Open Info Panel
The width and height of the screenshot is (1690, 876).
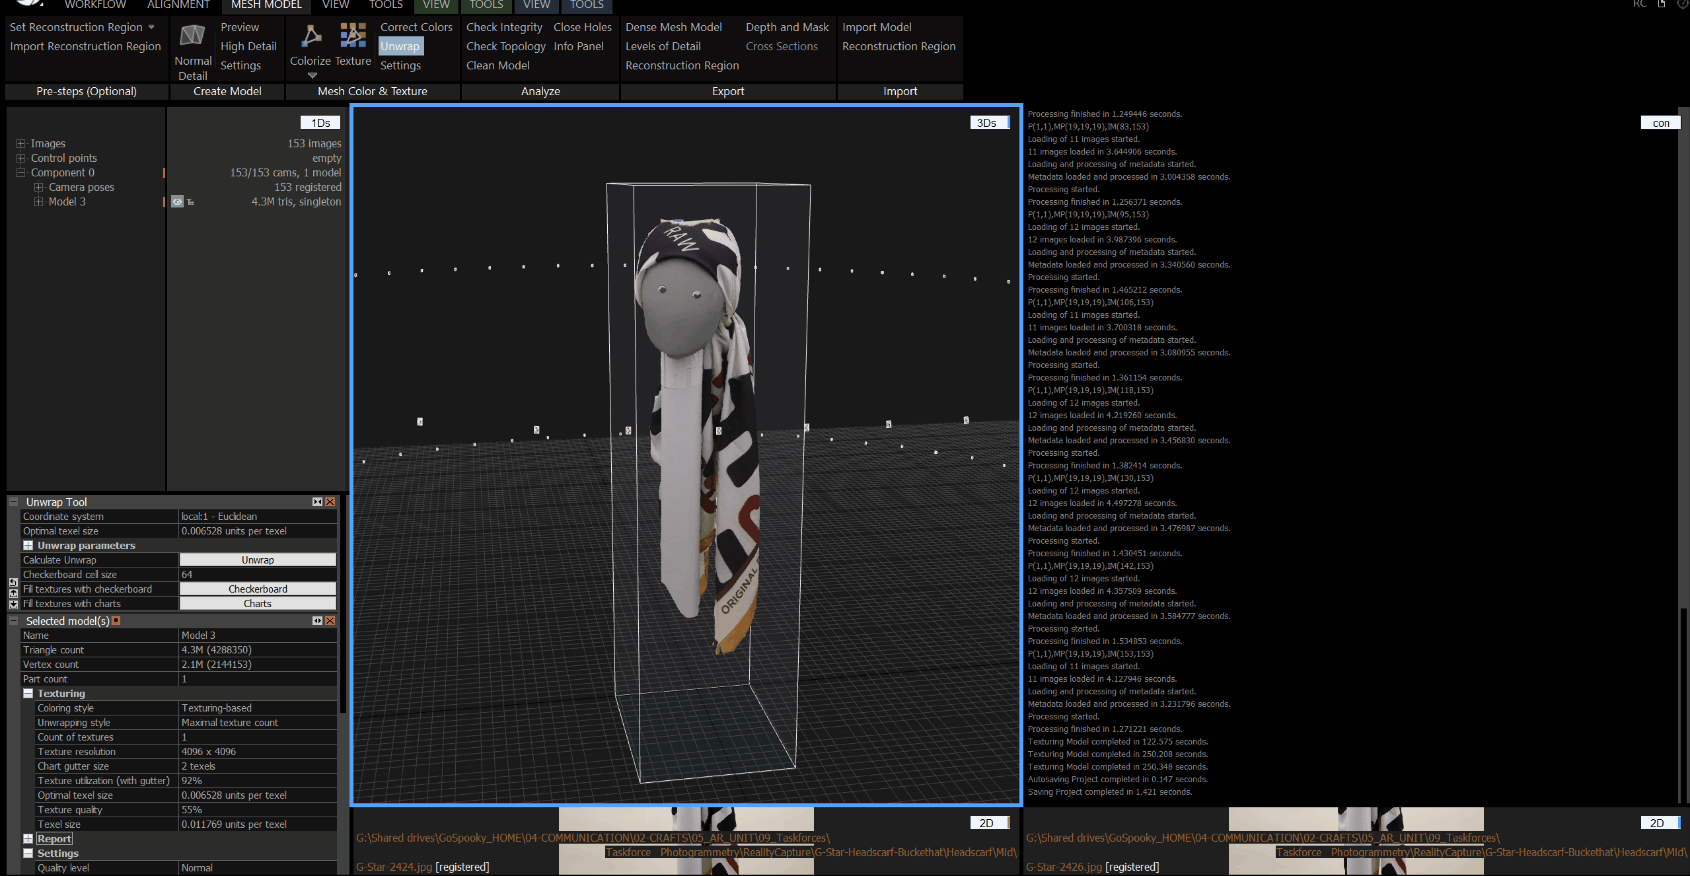579,46
